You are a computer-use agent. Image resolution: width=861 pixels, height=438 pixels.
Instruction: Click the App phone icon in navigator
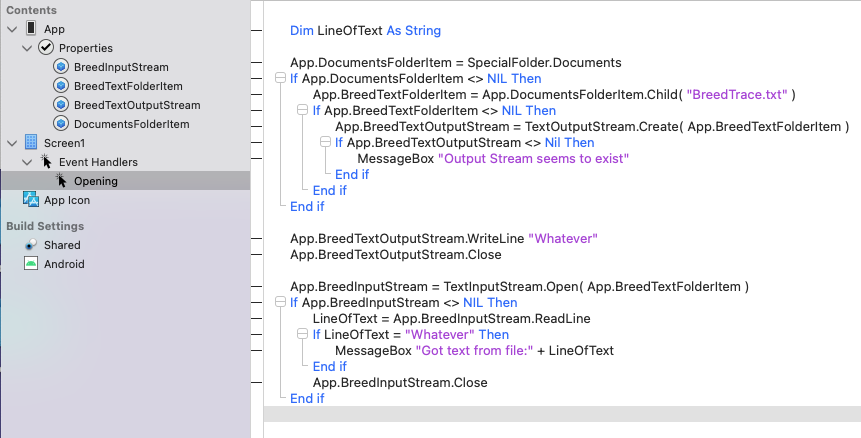pos(31,29)
